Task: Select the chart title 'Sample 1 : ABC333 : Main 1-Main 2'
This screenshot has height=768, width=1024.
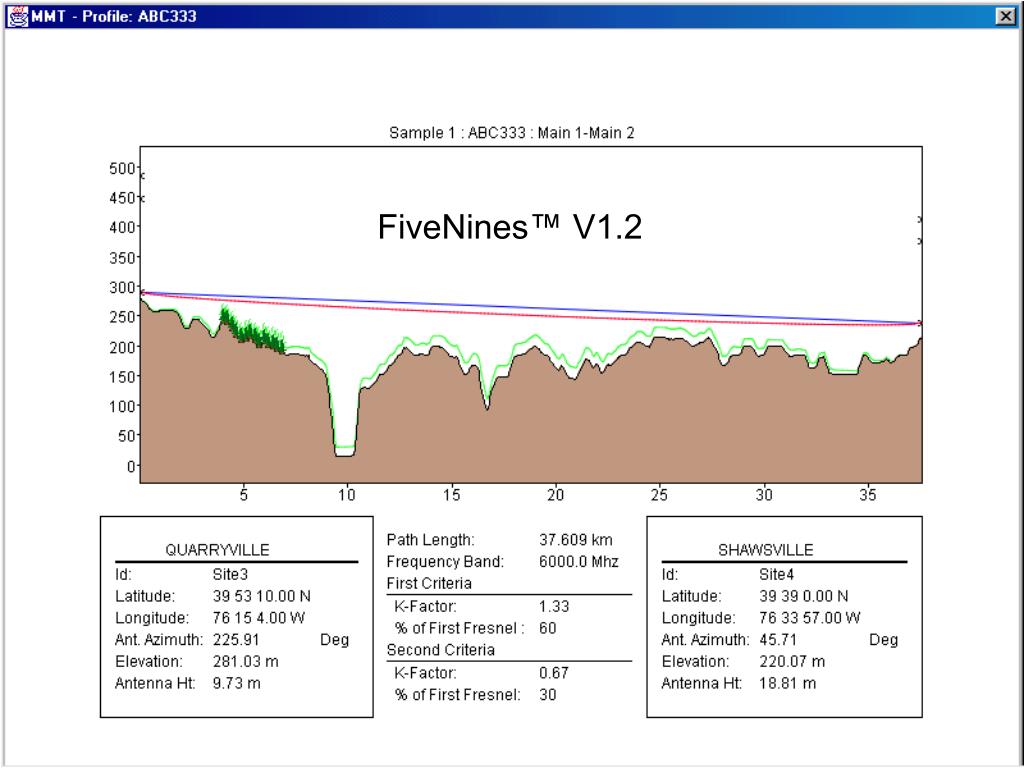Action: point(511,133)
